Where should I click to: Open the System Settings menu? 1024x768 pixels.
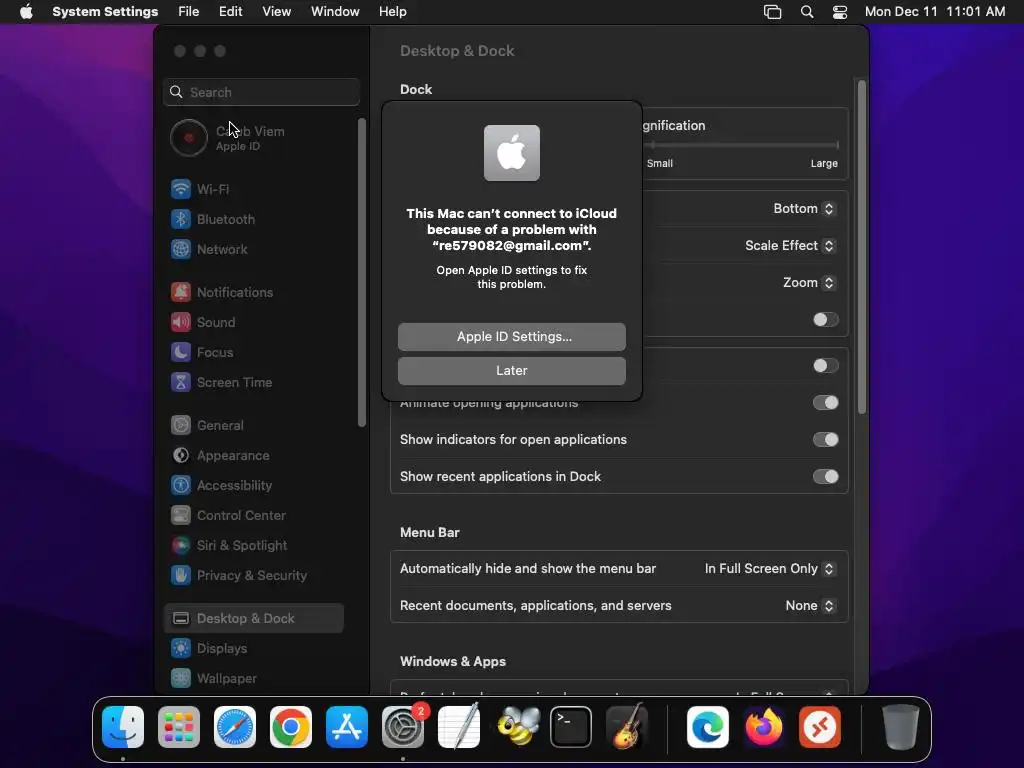point(105,12)
